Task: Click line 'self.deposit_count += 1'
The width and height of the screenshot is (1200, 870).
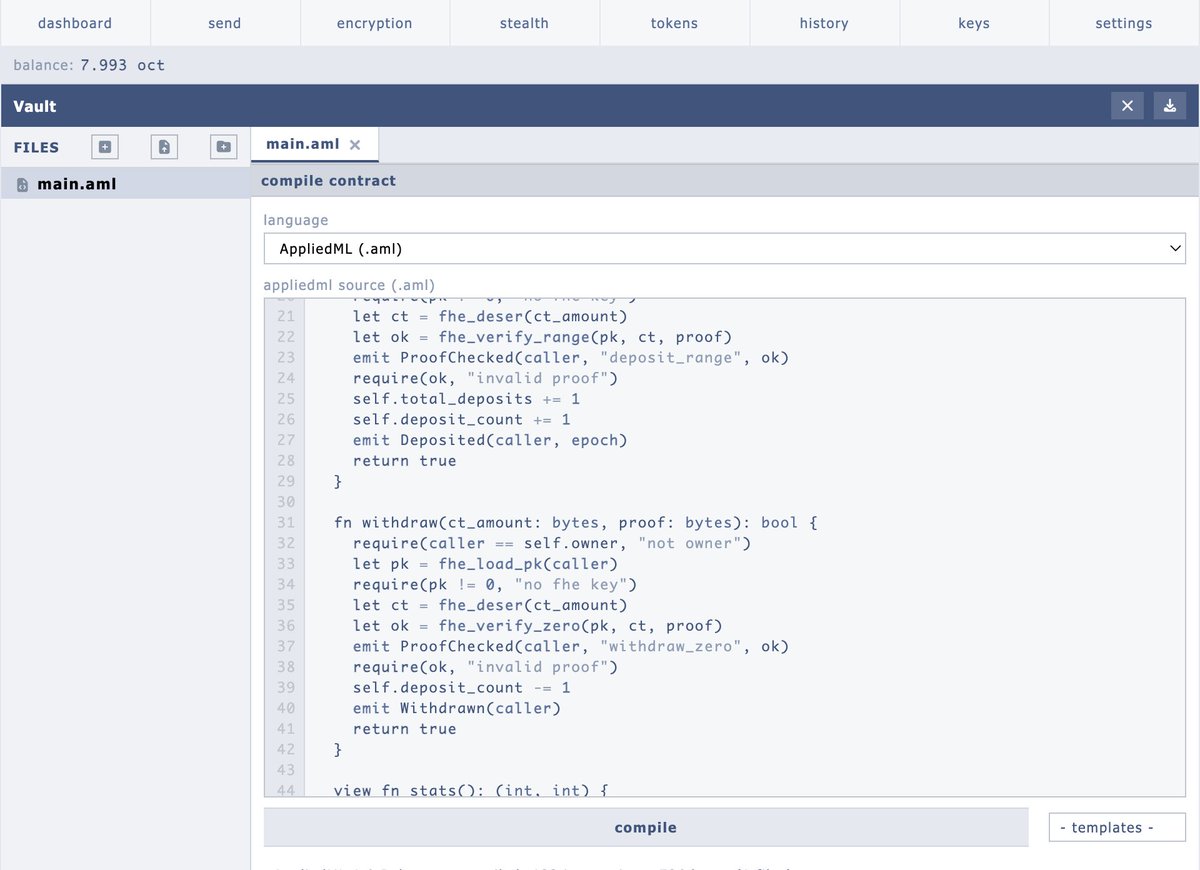Action: coord(462,420)
